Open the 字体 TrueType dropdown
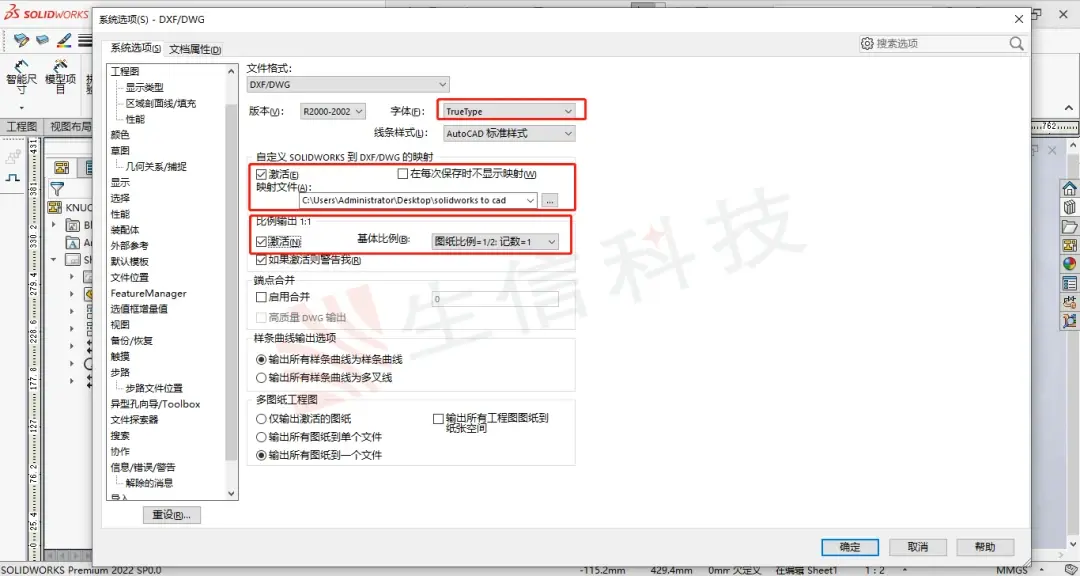The height and width of the screenshot is (576, 1080). (x=508, y=111)
